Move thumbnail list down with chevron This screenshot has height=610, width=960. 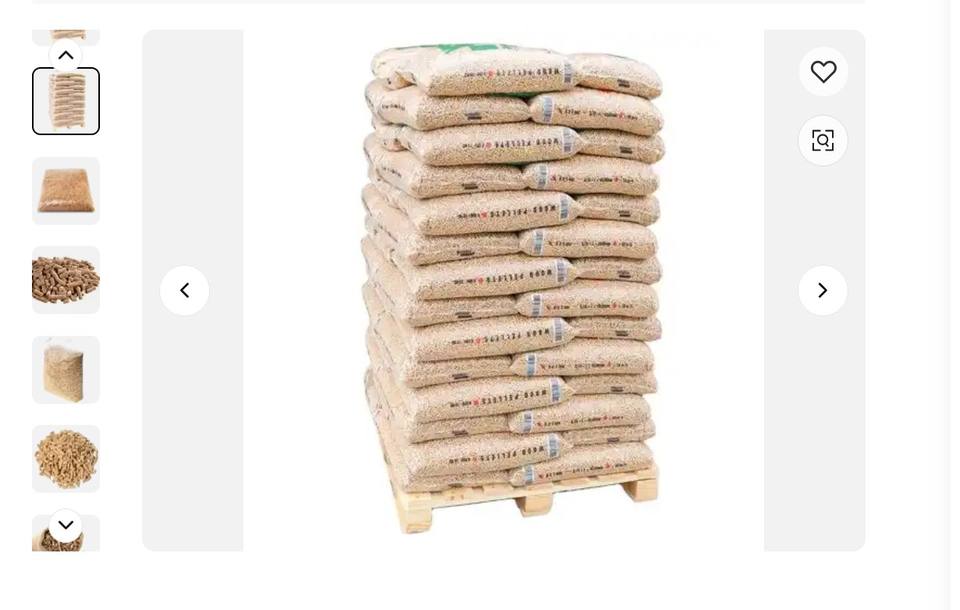pyautogui.click(x=66, y=525)
